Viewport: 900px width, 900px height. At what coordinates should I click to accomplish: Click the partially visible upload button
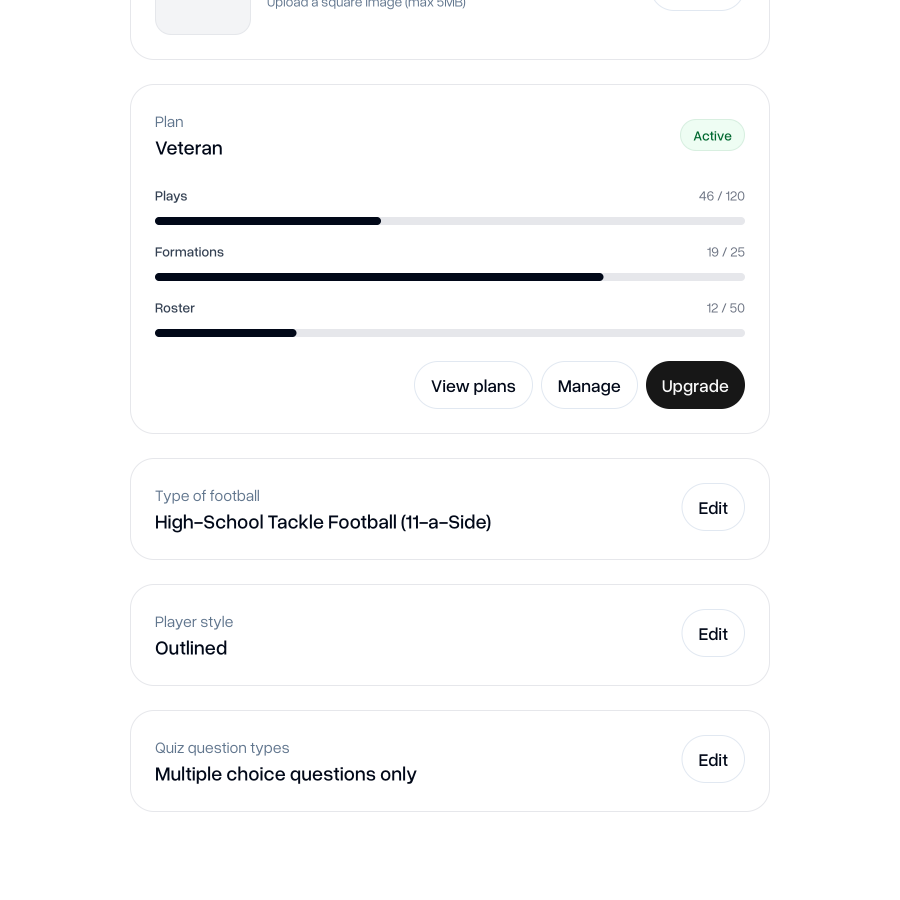(x=697, y=4)
